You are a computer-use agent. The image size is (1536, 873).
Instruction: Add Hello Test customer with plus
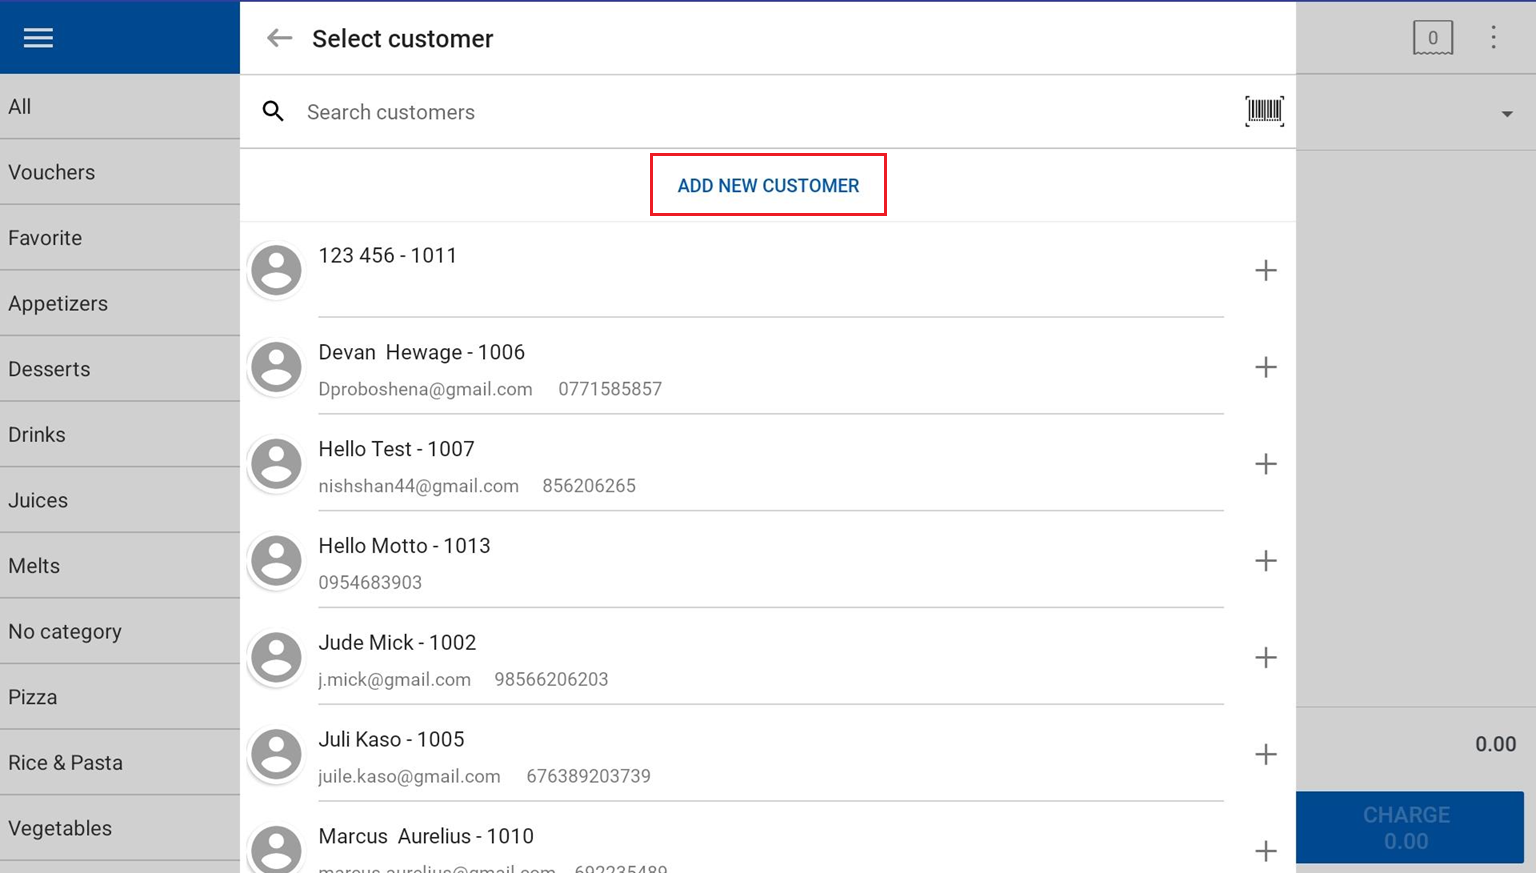[x=1265, y=464]
